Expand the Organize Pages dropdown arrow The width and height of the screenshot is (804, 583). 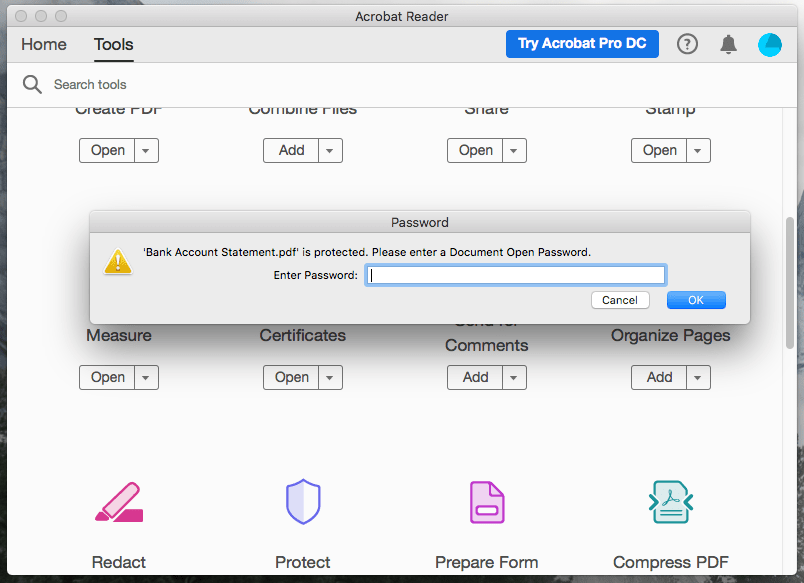[698, 377]
